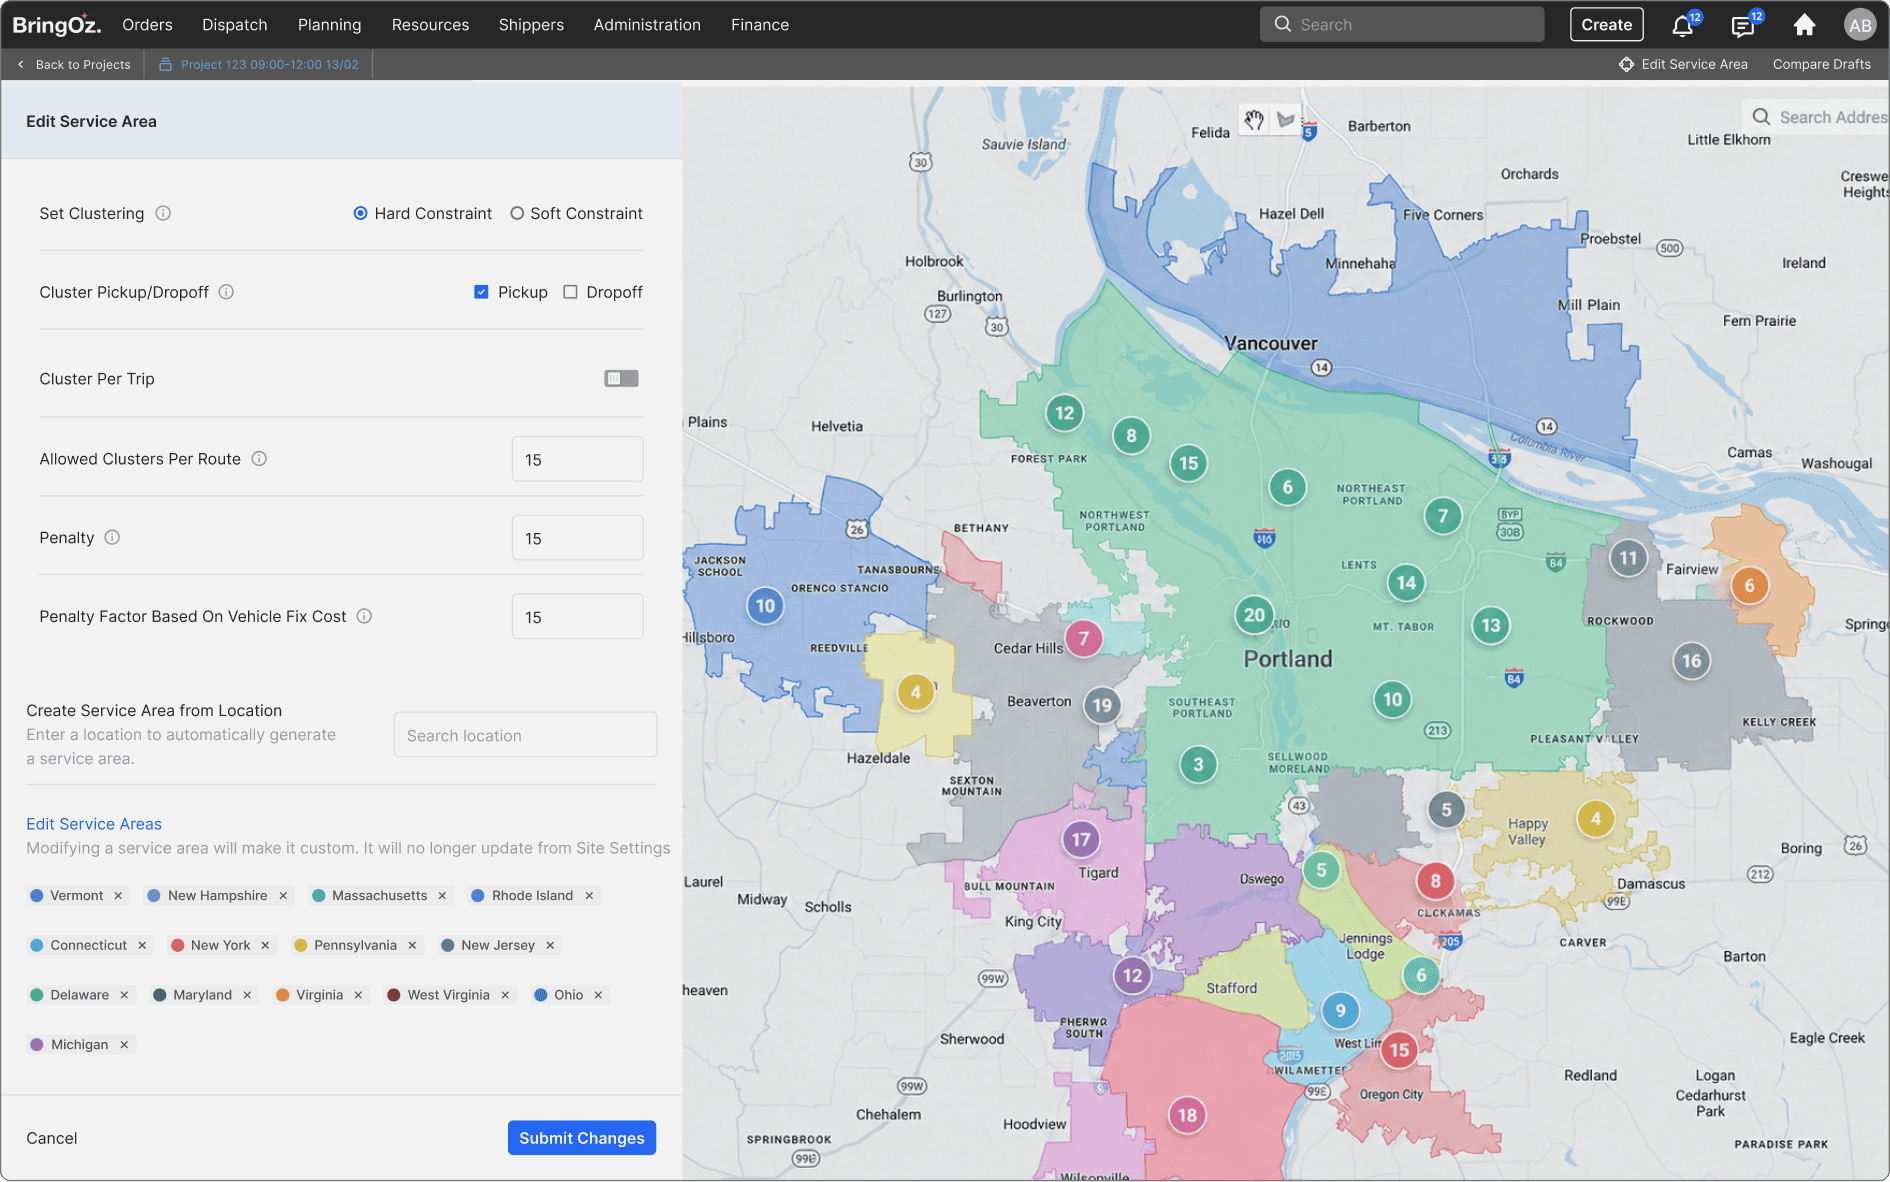
Task: Click the Pennsylvania yellow color dot
Action: coord(300,945)
